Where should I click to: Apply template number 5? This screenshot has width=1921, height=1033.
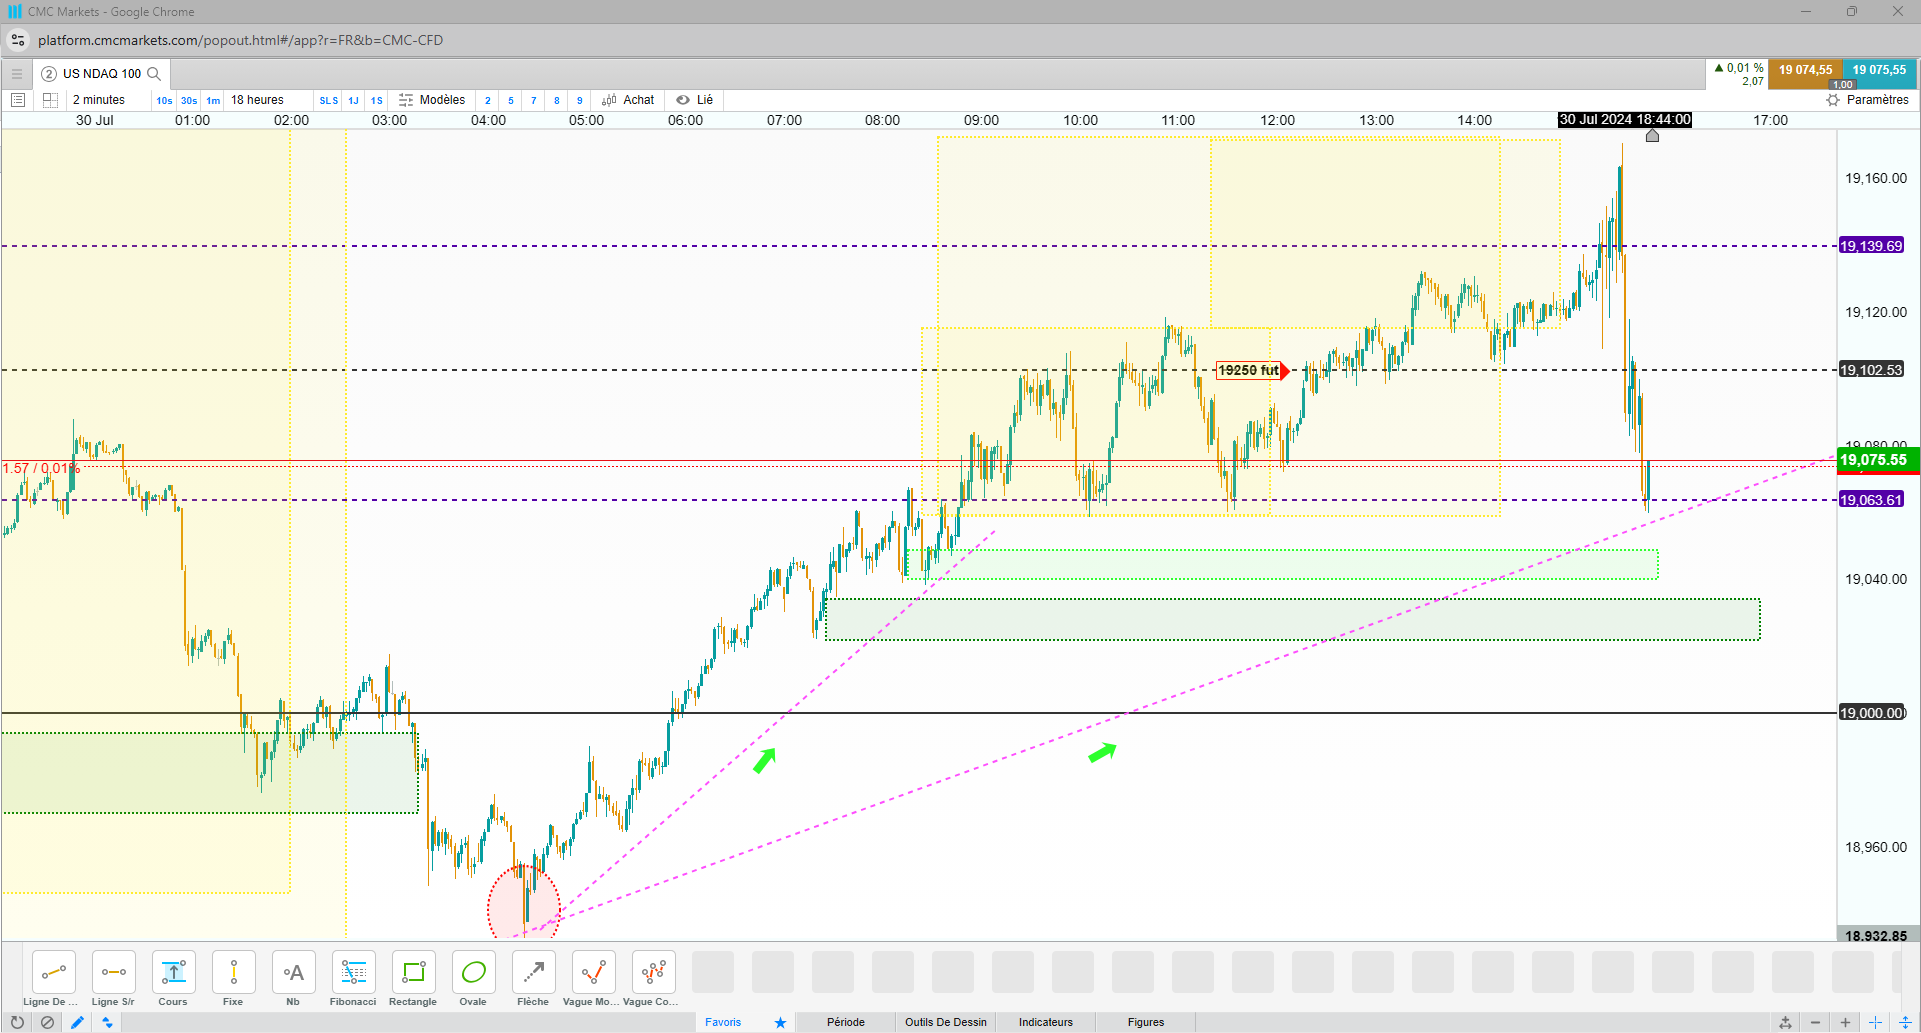tap(511, 101)
